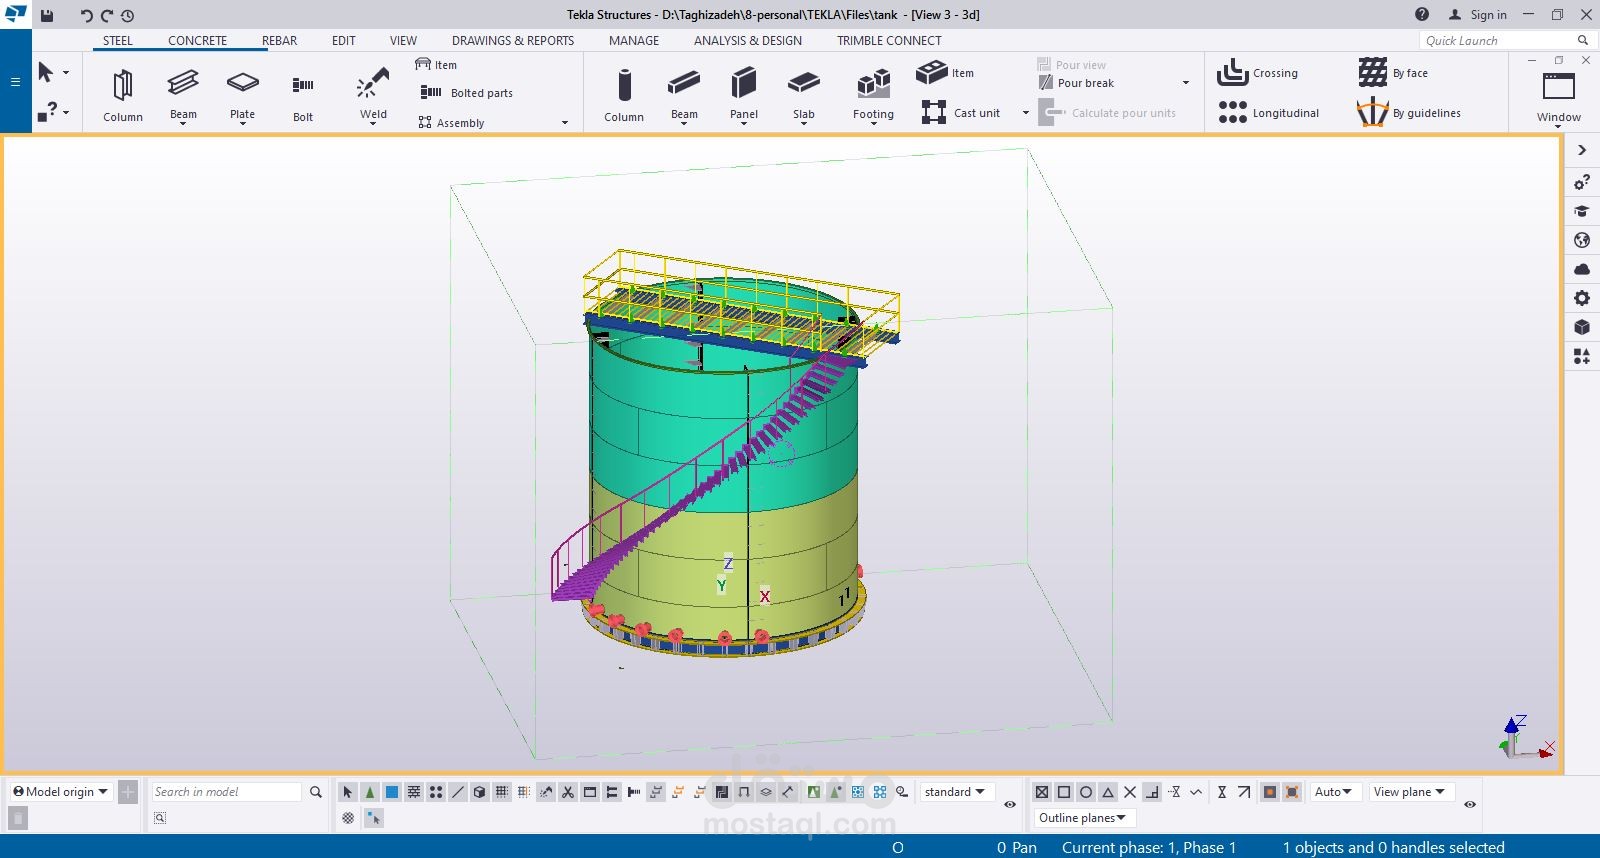Toggle selection toolbar visibility eye icon
Image resolution: width=1600 pixels, height=858 pixels.
click(x=1010, y=804)
